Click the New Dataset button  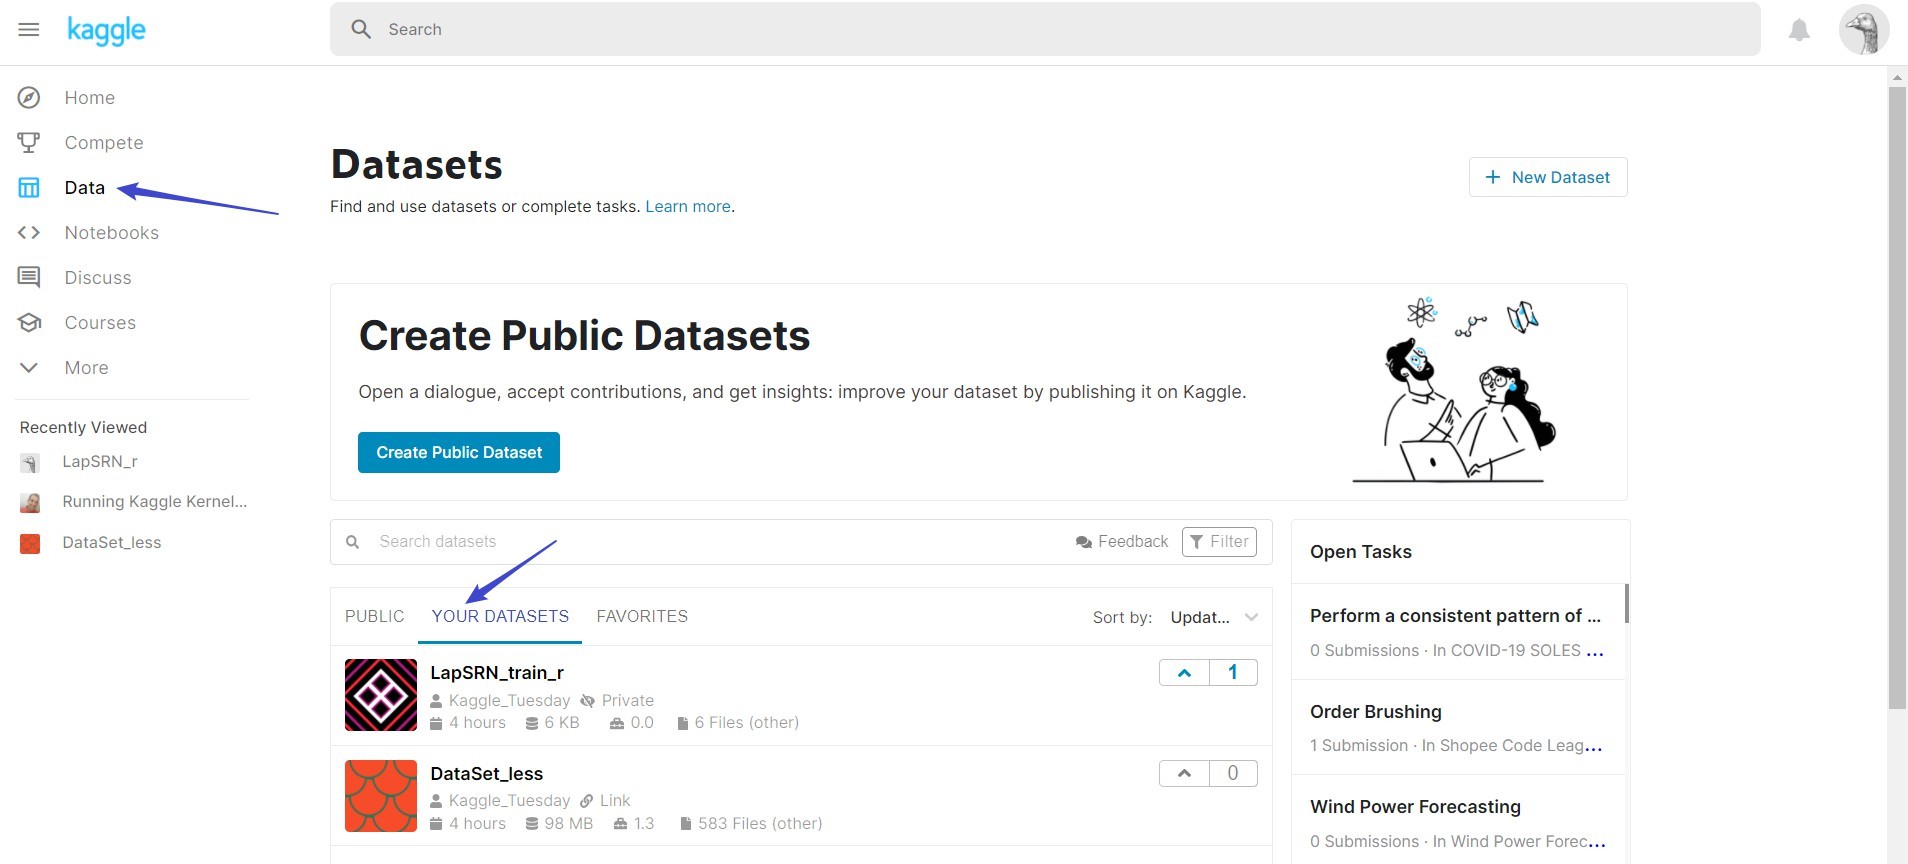[1548, 177]
